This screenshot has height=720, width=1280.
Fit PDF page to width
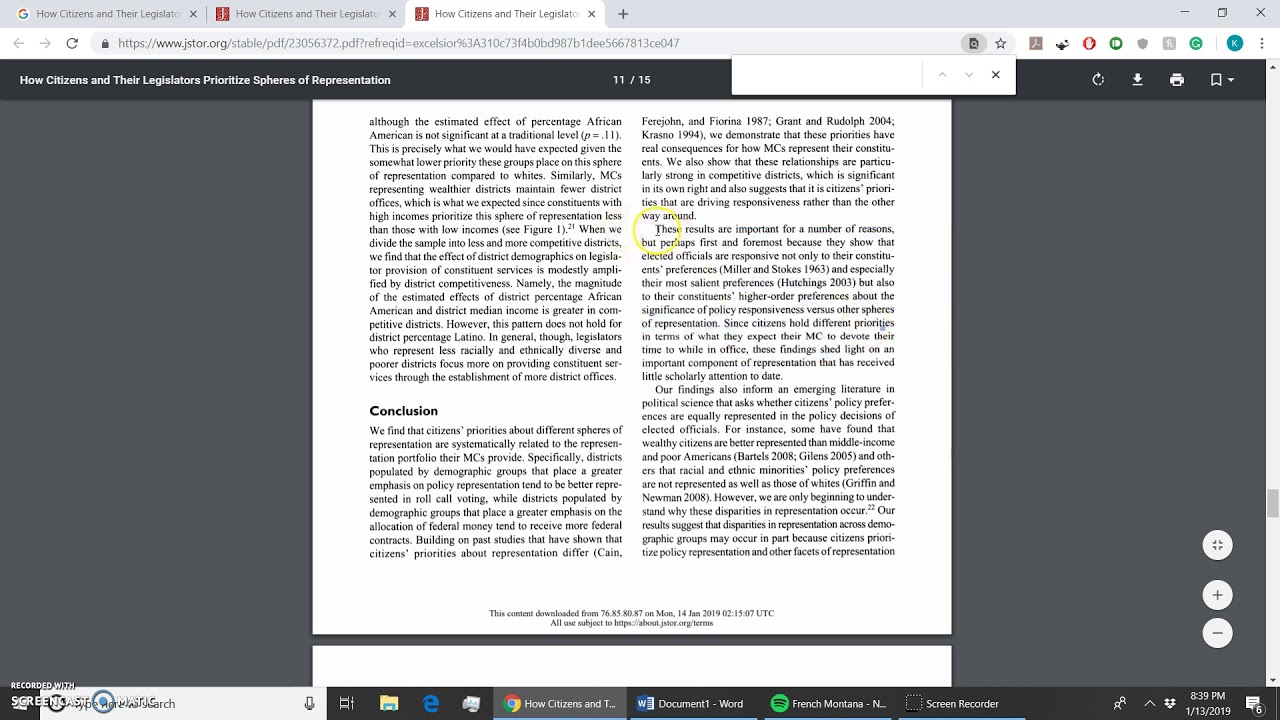point(1217,545)
